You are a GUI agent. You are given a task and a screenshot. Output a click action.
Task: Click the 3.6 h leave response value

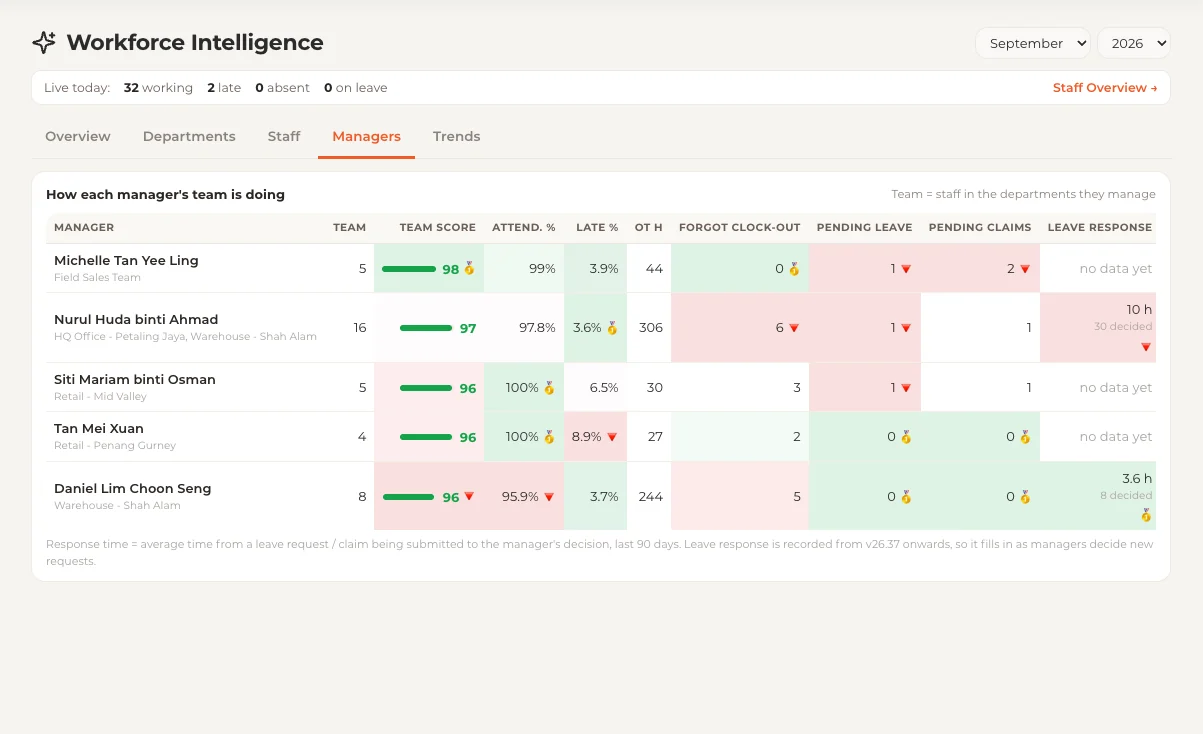(x=1137, y=479)
